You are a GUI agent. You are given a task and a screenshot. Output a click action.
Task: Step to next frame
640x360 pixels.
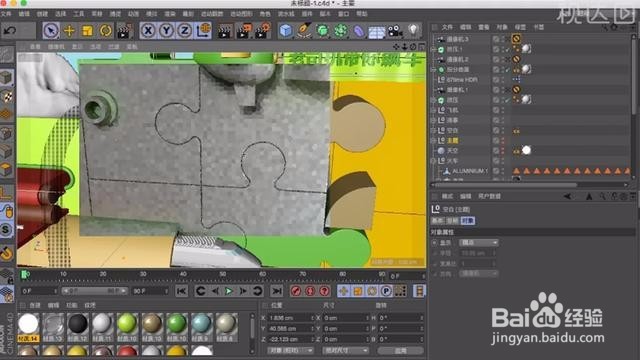point(243,291)
